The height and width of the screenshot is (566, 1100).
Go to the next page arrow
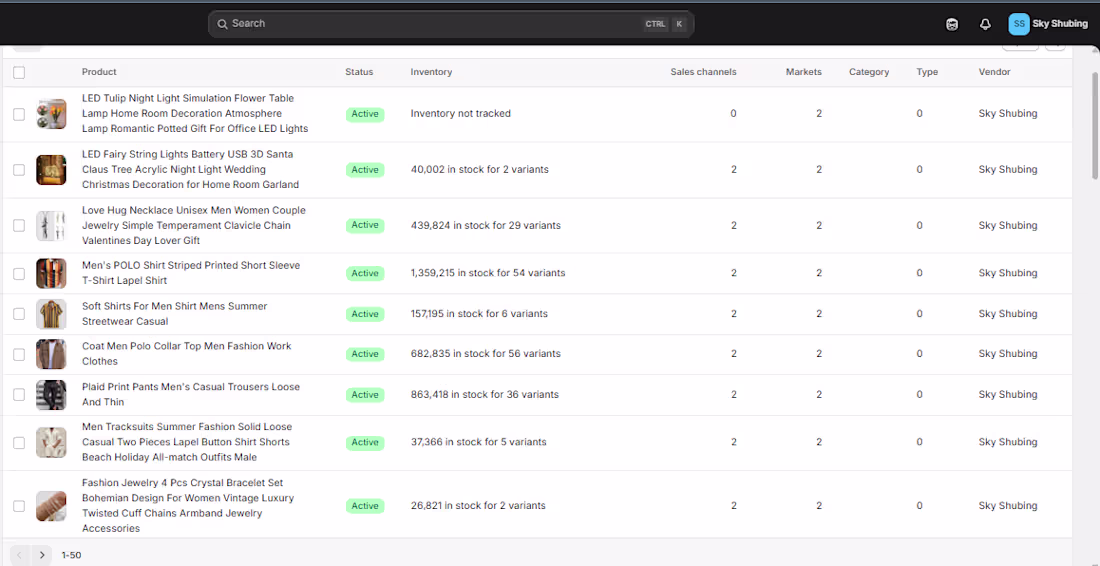coord(42,555)
